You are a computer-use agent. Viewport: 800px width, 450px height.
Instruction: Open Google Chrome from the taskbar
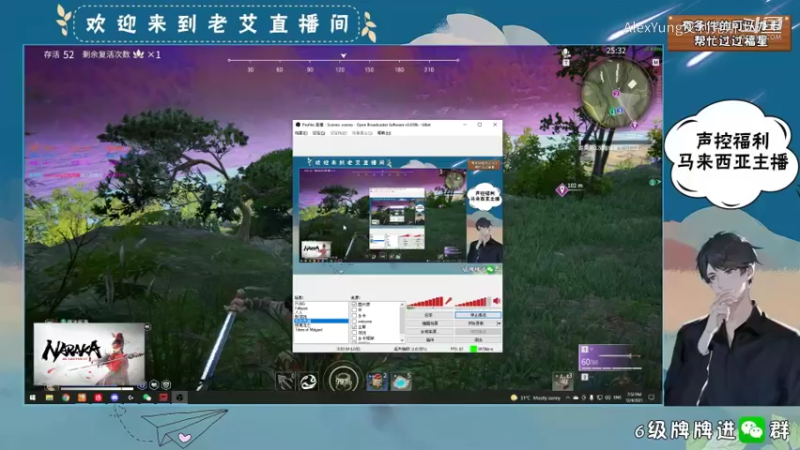[x=66, y=397]
